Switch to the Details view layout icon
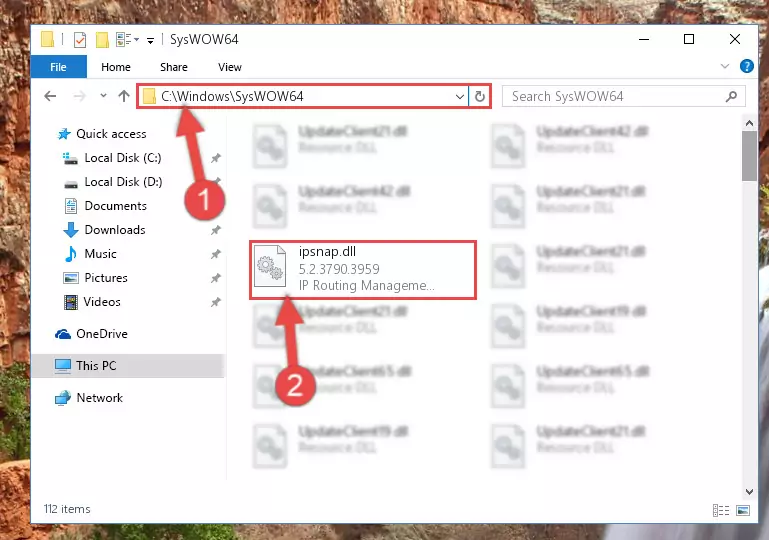Viewport: 769px width, 540px height. (x=720, y=510)
